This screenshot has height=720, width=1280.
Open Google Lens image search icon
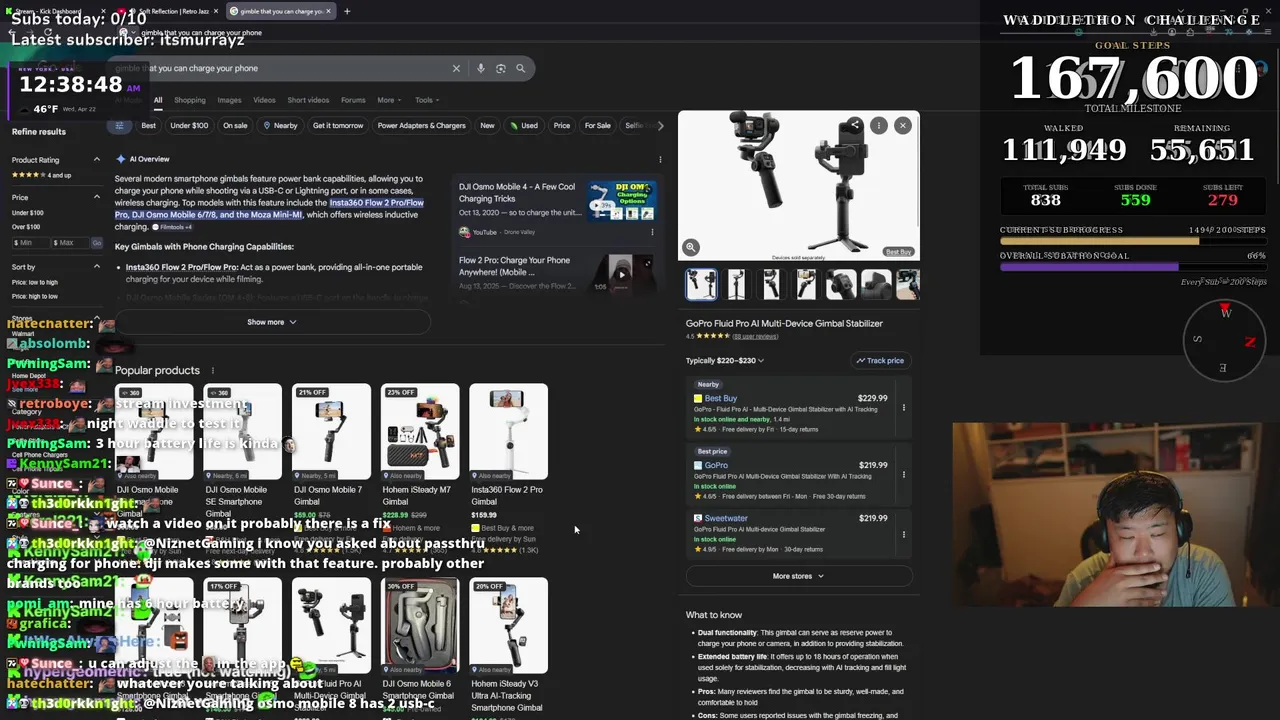click(x=501, y=68)
